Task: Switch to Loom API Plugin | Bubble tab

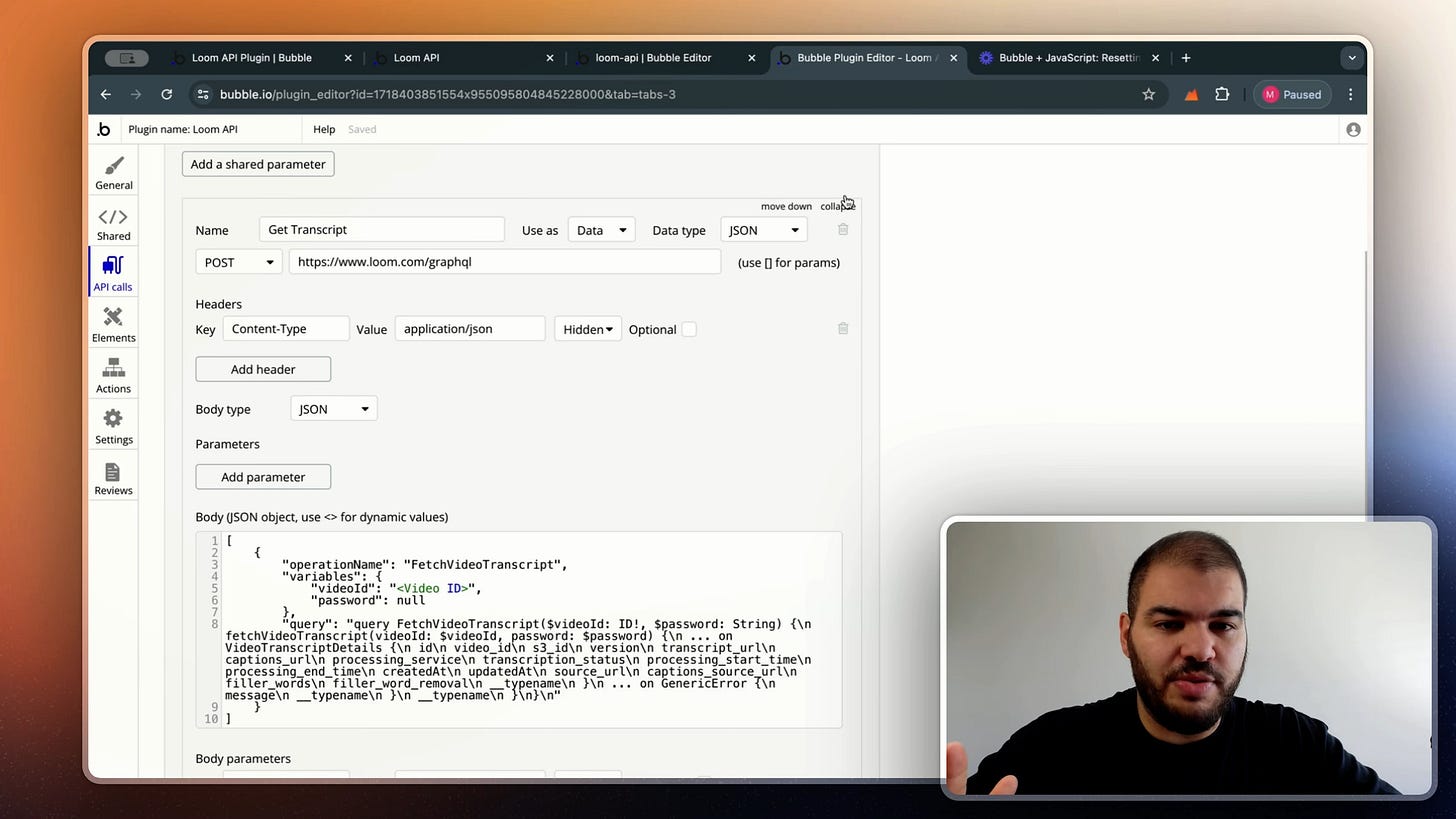Action: tap(252, 58)
